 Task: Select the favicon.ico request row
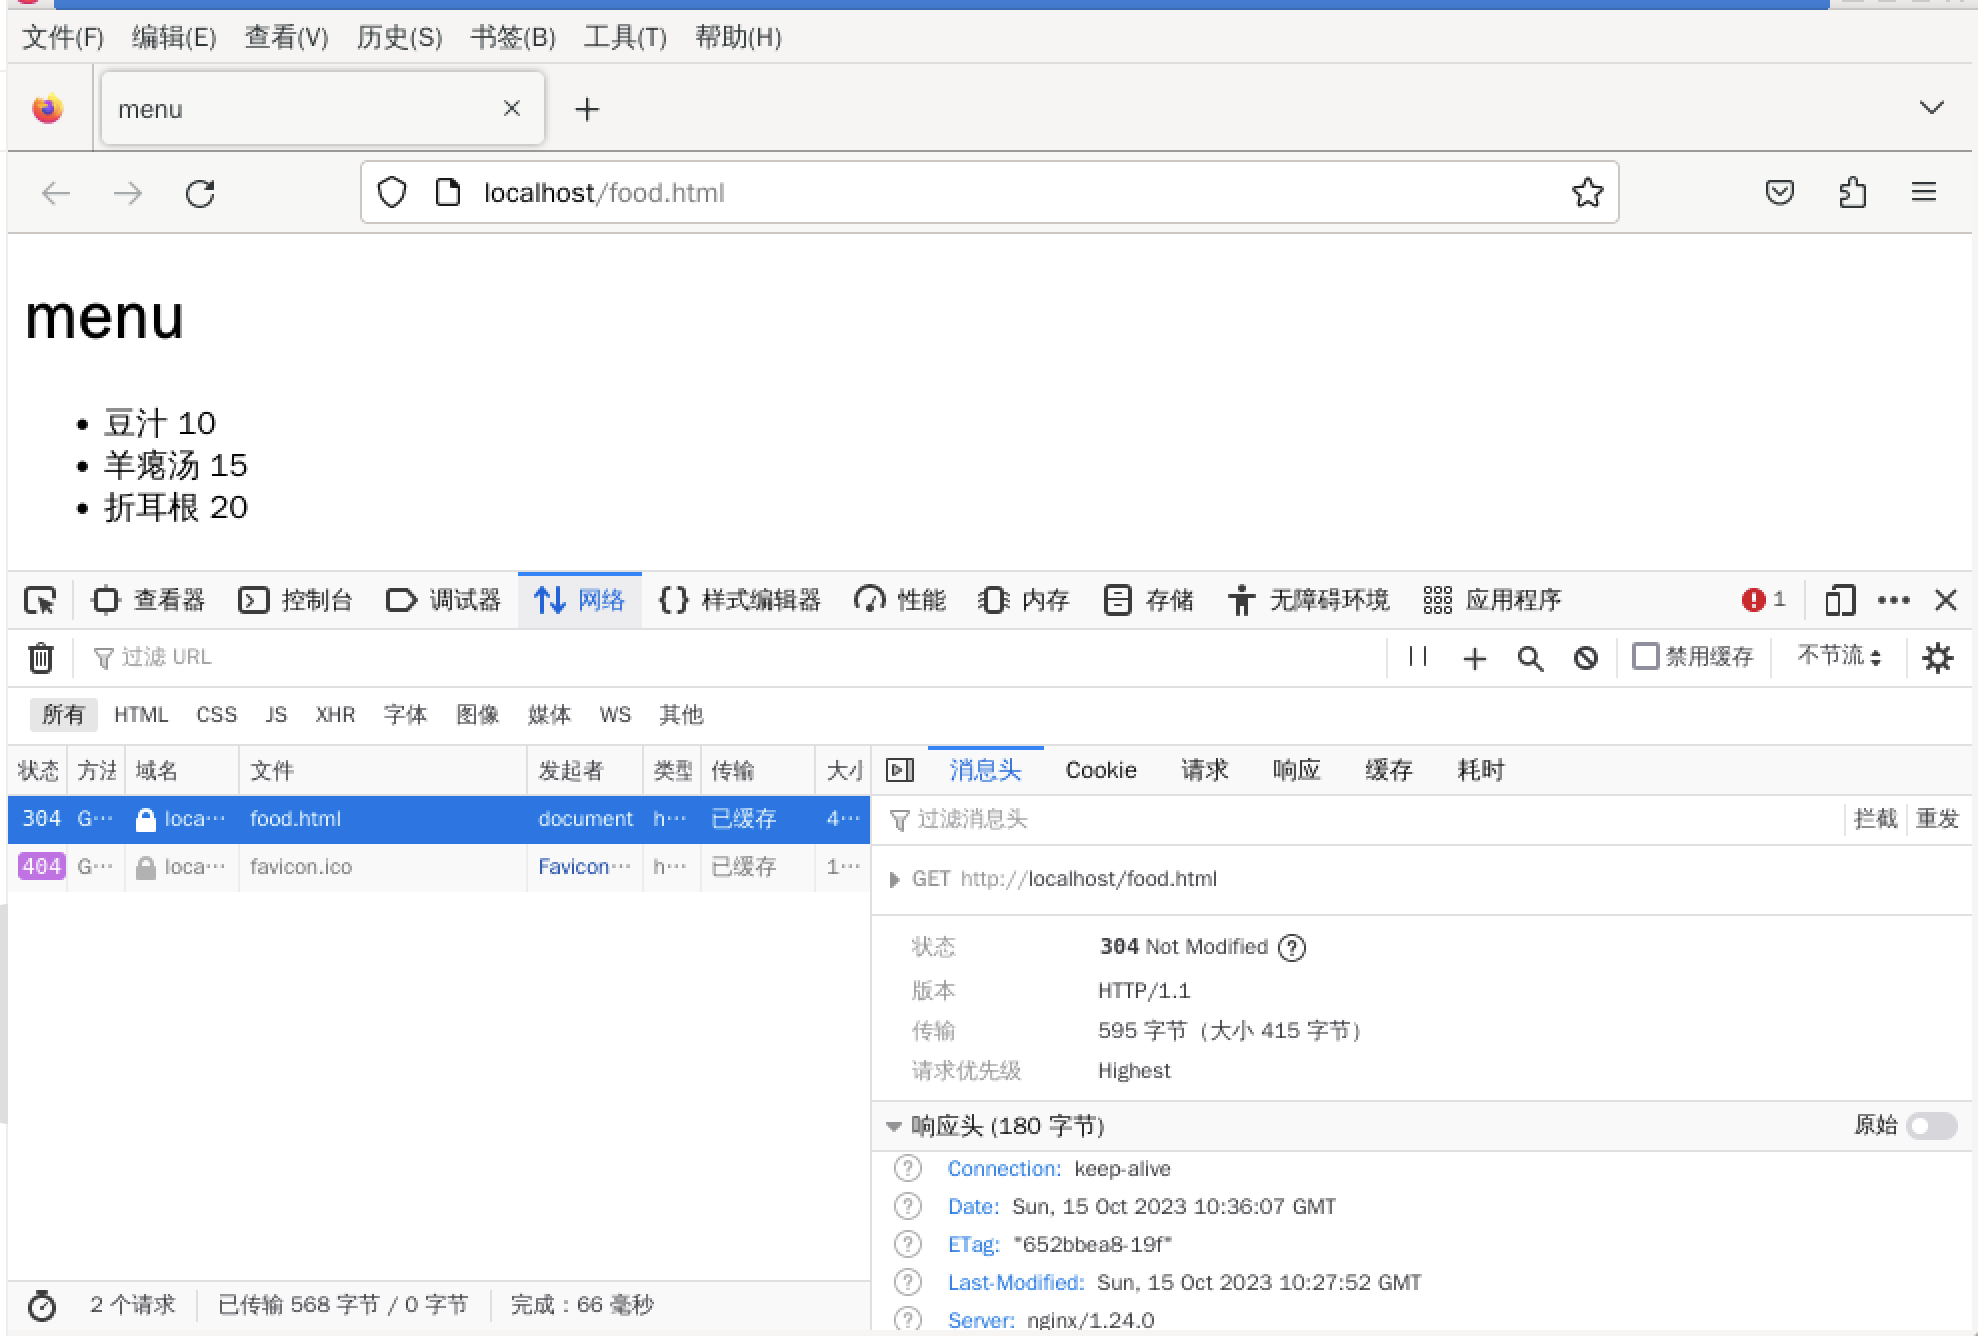[438, 867]
